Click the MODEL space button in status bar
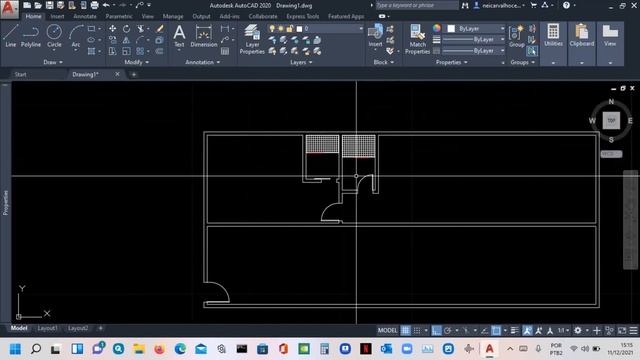This screenshot has height=360, width=640. (387, 330)
